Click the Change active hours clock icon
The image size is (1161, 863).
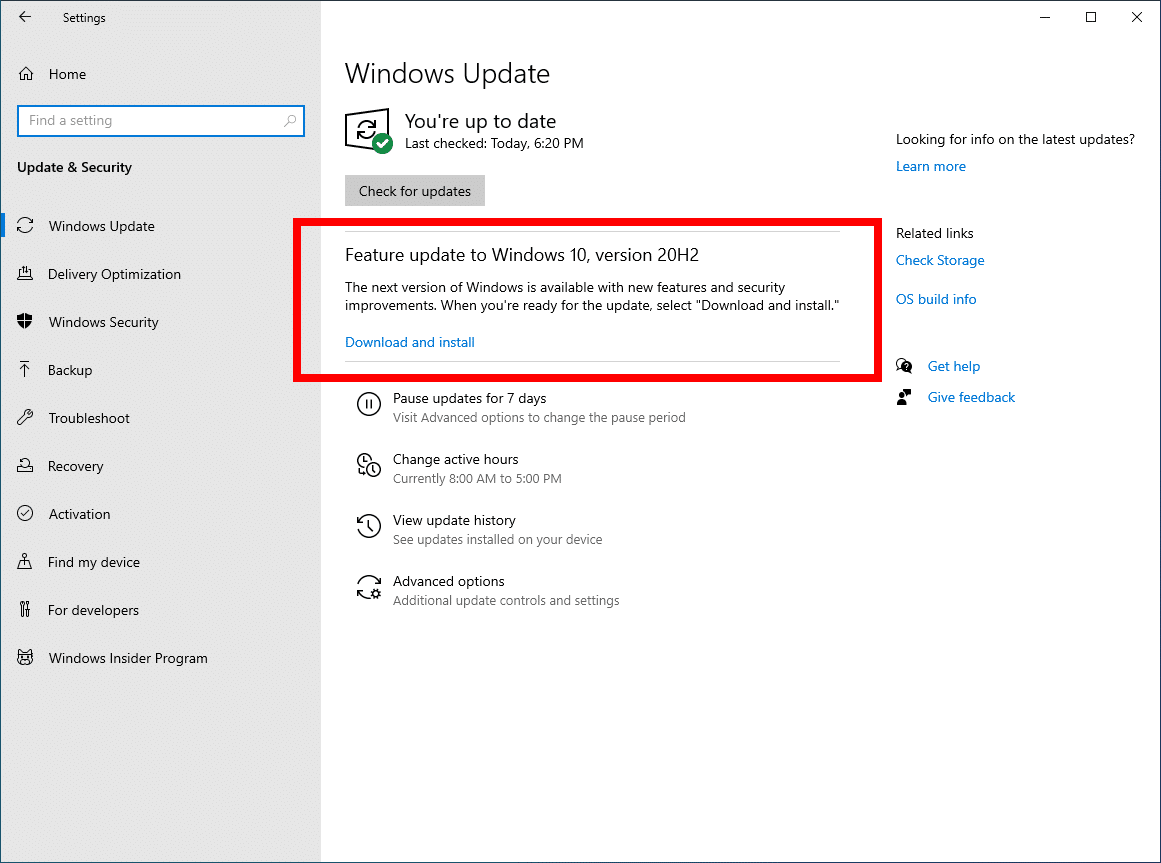(369, 466)
